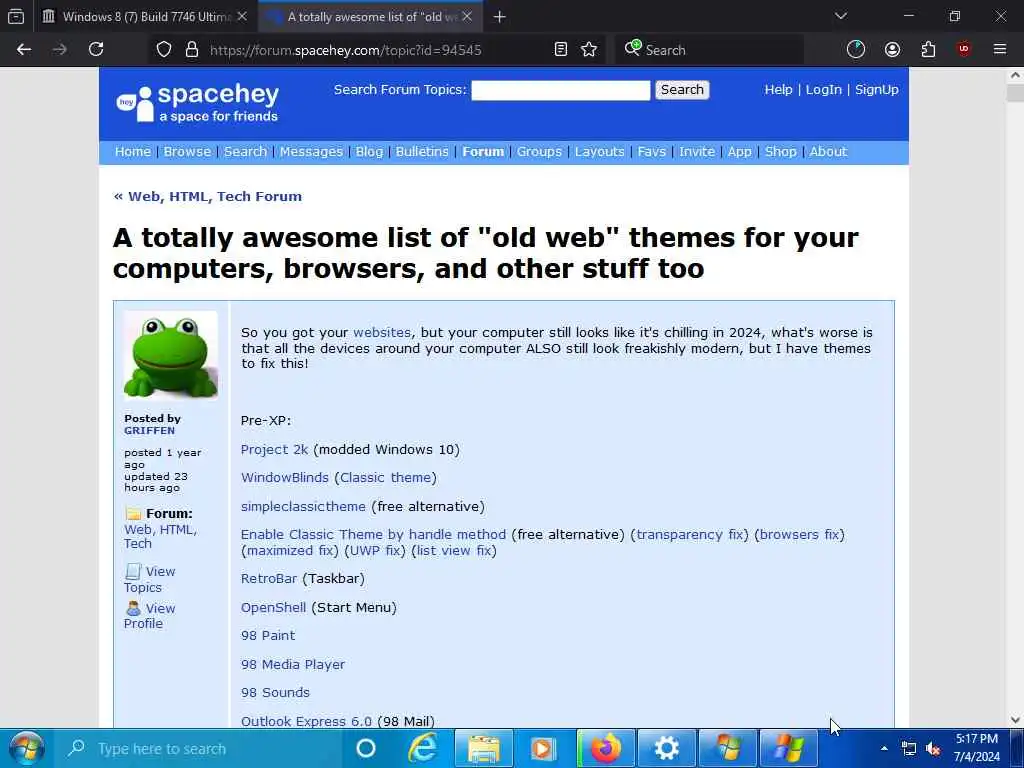This screenshot has width=1024, height=768.
Task: Close the Windows 8 Build 7746 tab
Action: pos(242,16)
